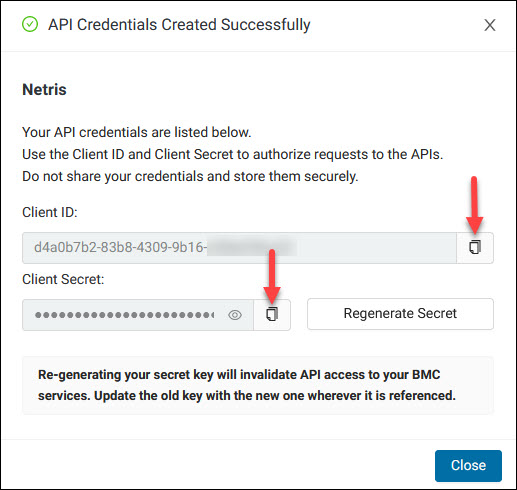The width and height of the screenshot is (517, 490).
Task: Copy the Client ID to clipboard
Action: click(x=475, y=248)
